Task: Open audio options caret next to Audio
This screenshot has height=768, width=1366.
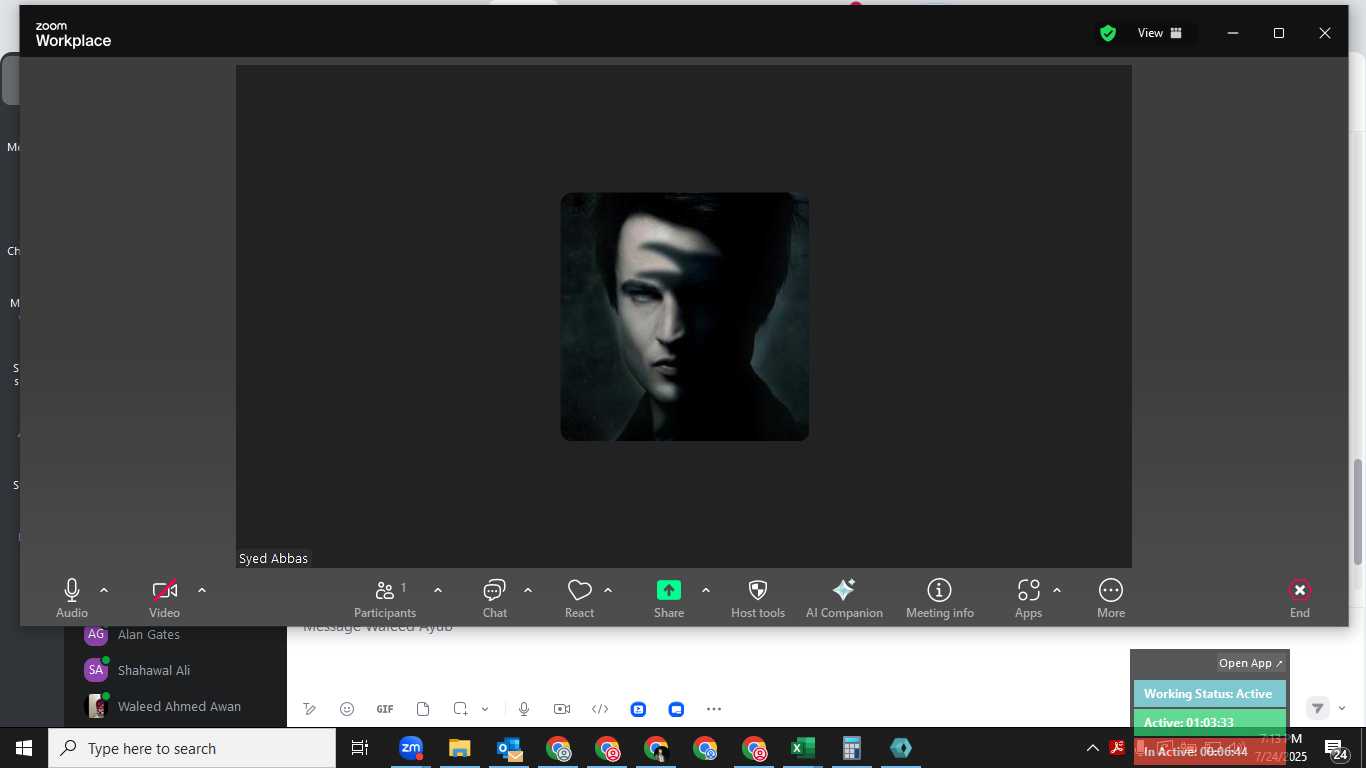Action: [103, 590]
